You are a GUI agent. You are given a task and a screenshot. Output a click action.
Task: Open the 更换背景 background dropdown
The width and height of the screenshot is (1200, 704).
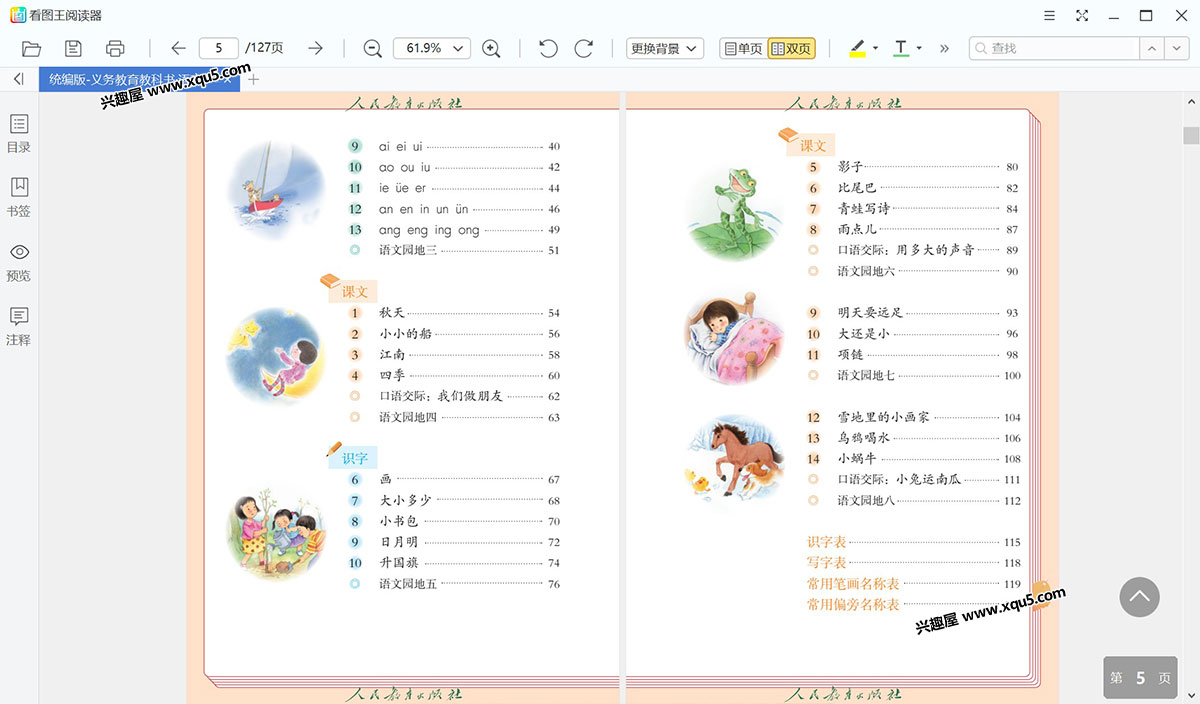coord(665,48)
